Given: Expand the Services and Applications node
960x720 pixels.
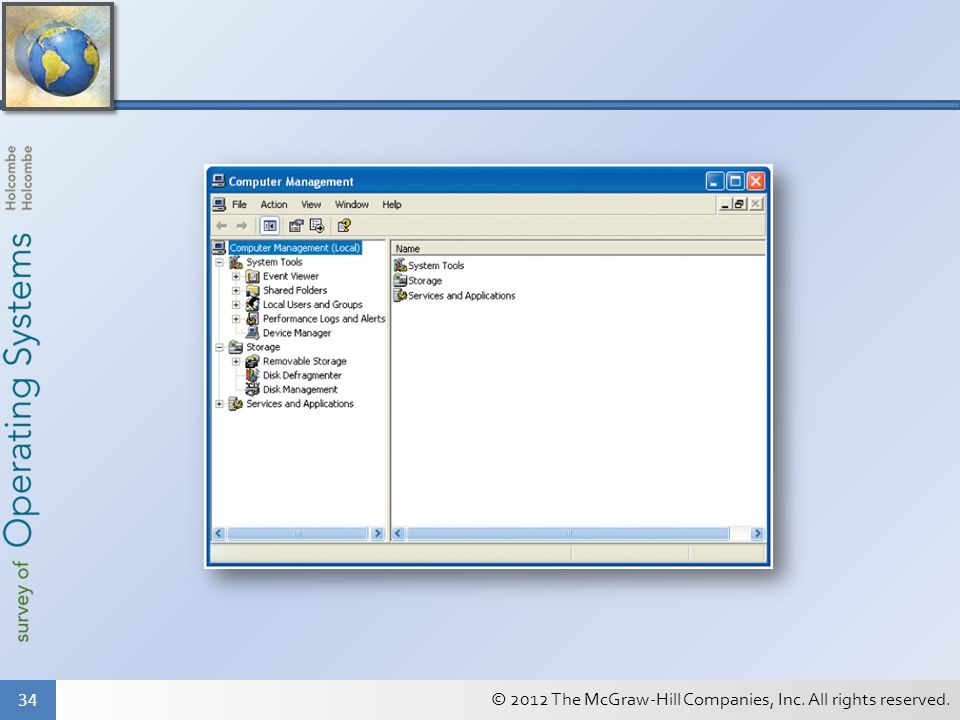Looking at the screenshot, I should point(219,404).
